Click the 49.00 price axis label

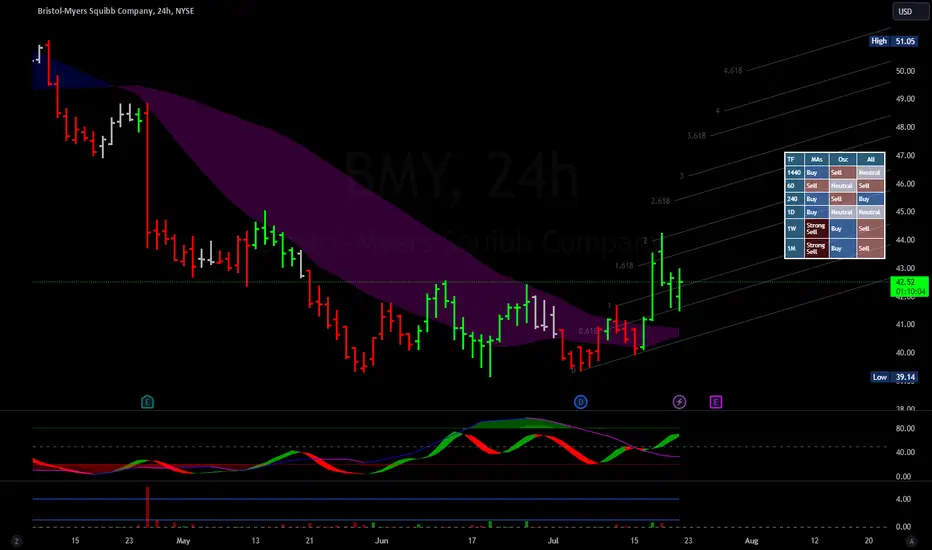click(x=905, y=99)
